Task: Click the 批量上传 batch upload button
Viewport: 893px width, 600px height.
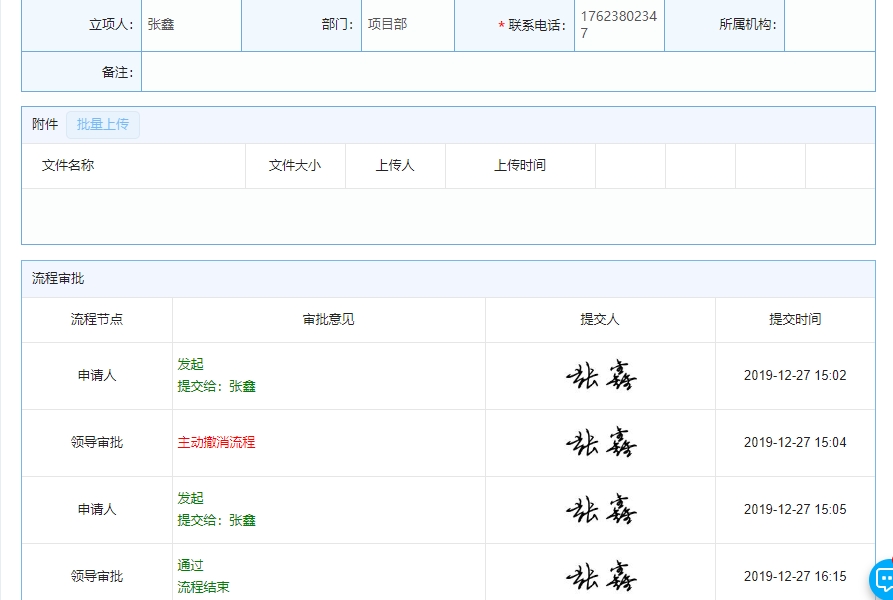Action: tap(102, 124)
